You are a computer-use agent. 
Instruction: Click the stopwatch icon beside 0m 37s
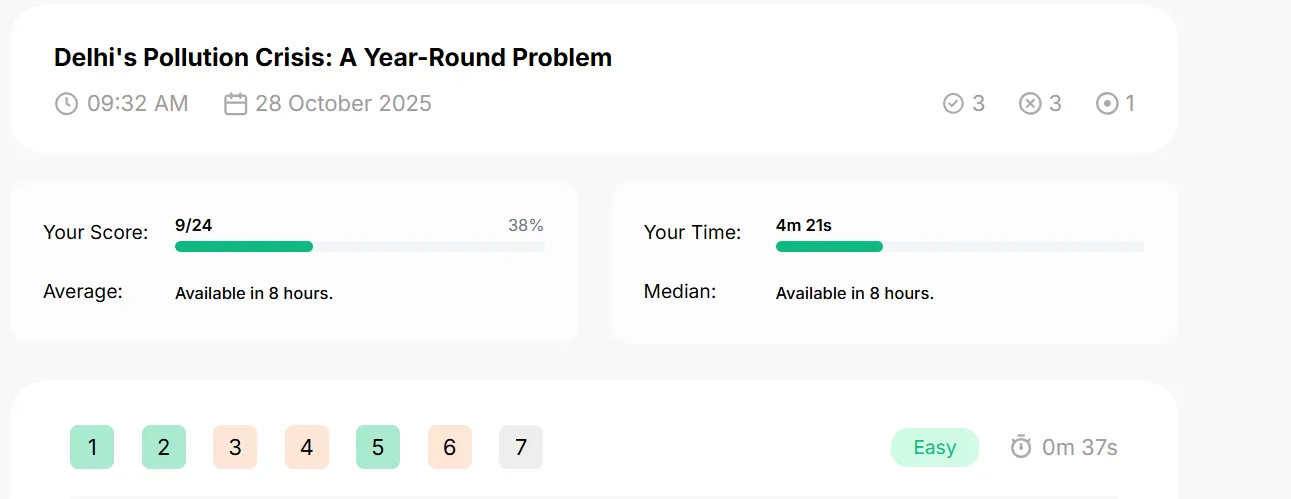(x=1020, y=447)
